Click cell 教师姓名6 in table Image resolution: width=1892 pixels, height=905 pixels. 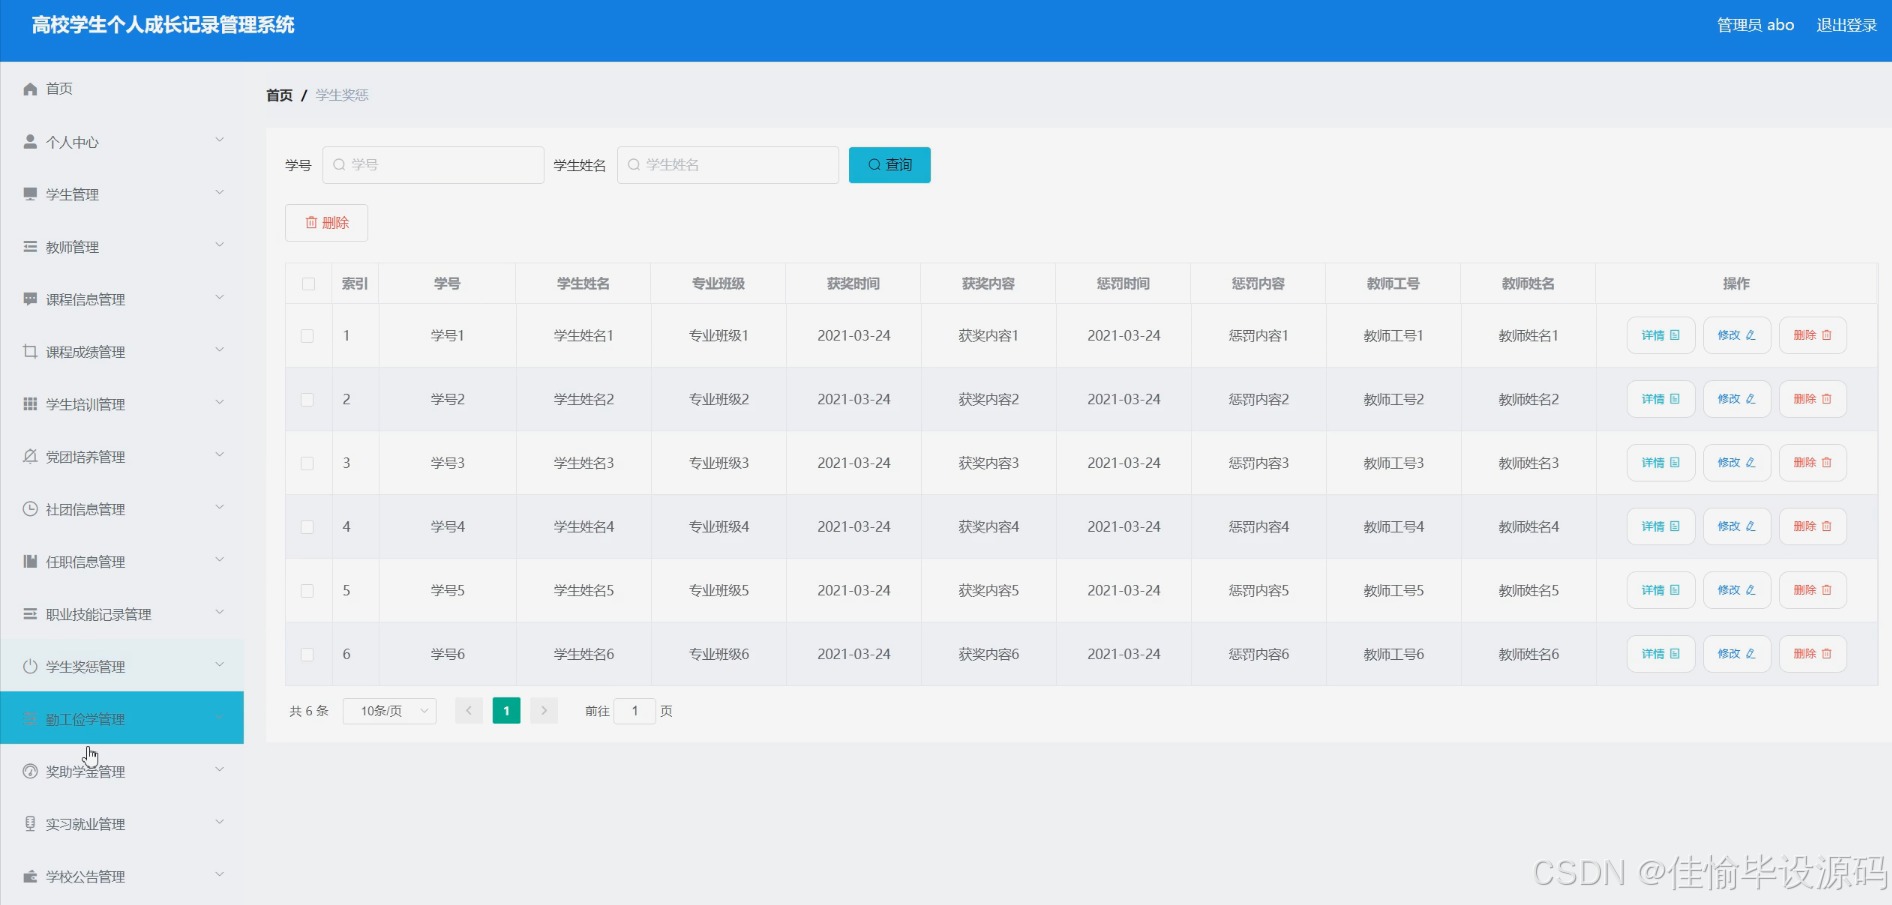pos(1528,654)
